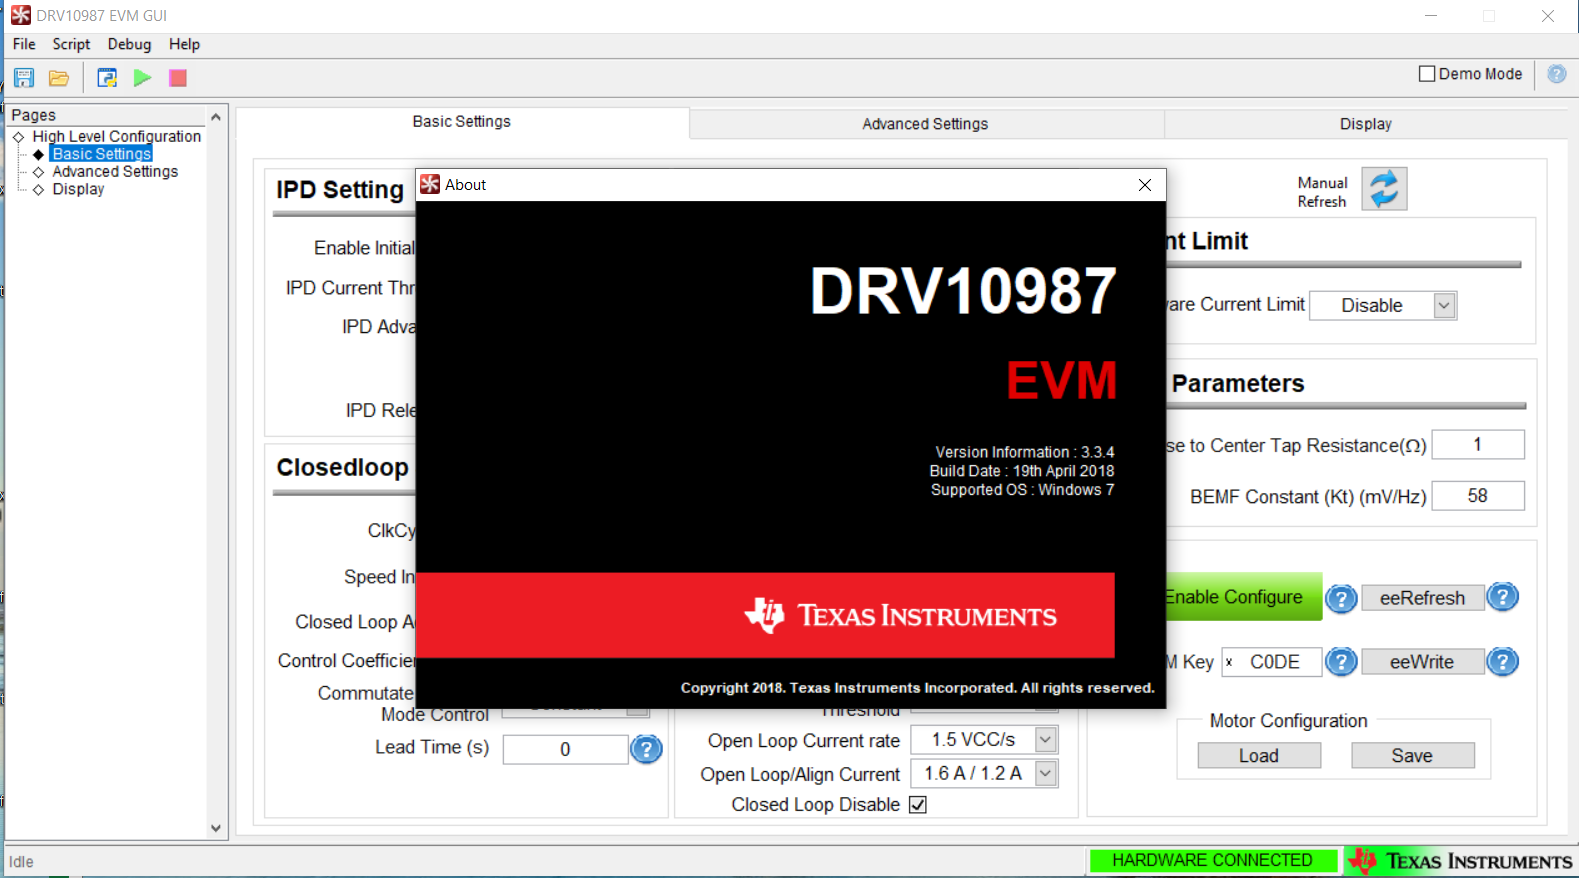Screen dimensions: 1579x878
Task: Select Display in the Pages tree
Action: 78,189
